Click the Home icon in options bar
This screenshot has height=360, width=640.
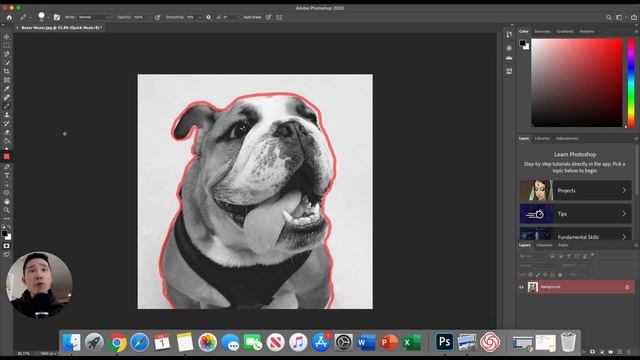[9, 17]
